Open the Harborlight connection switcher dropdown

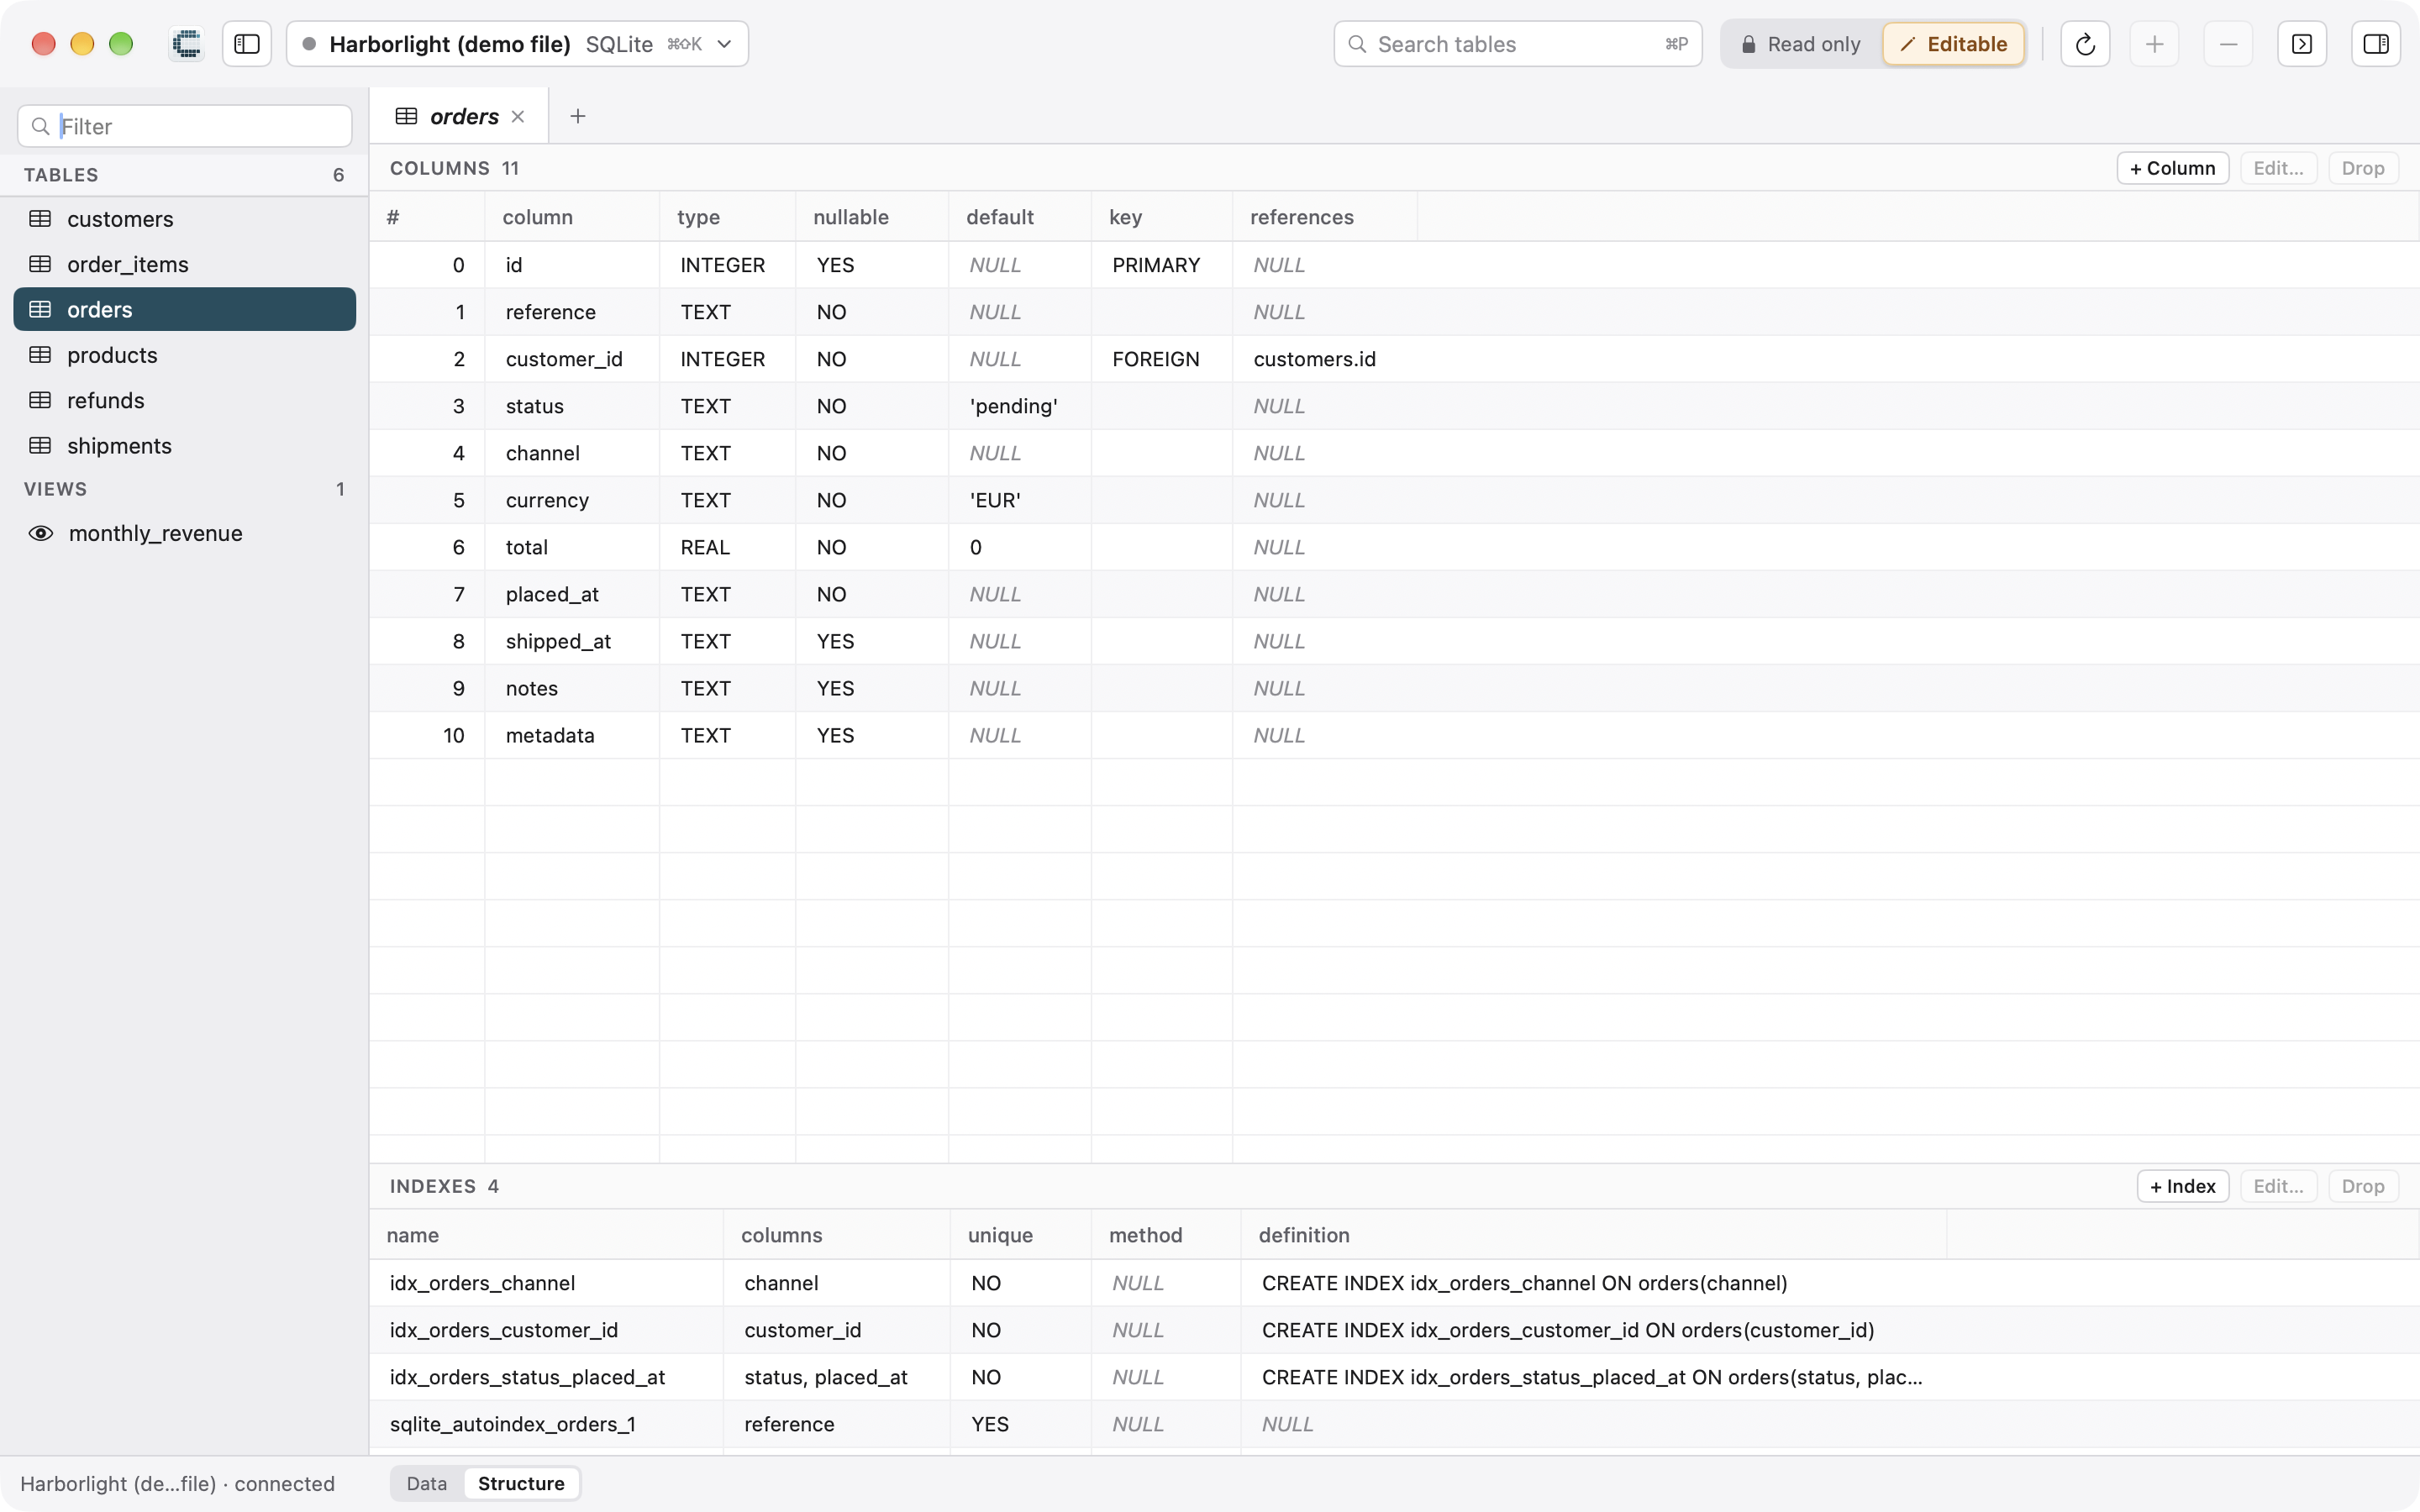click(517, 44)
